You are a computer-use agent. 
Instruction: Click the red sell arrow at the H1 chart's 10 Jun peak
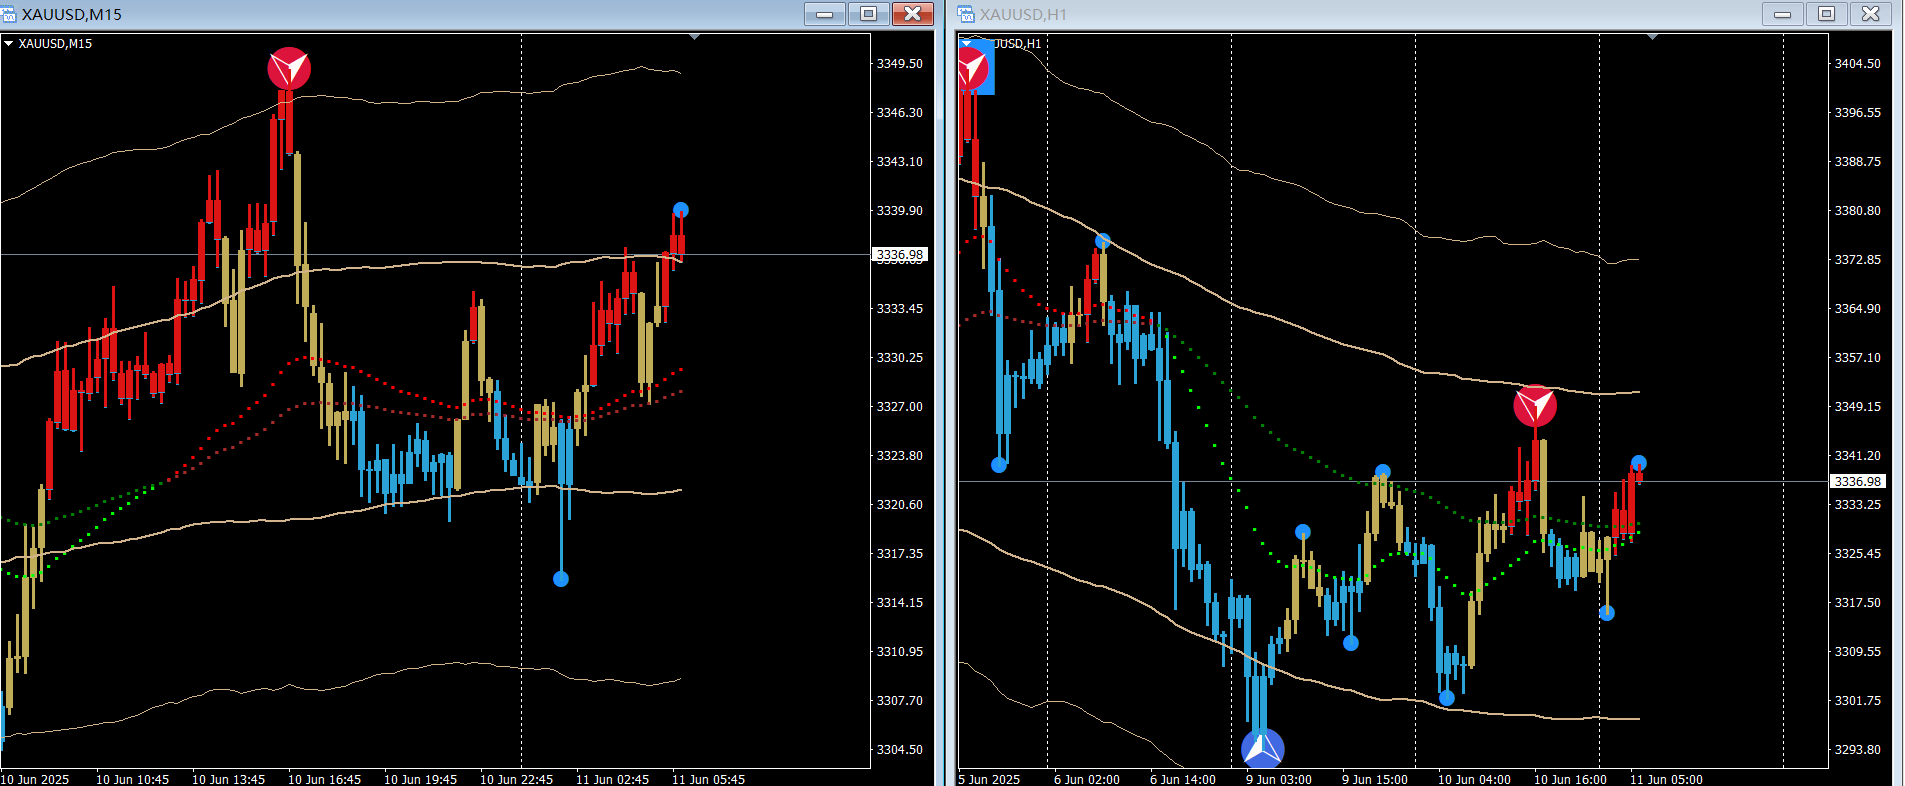(x=1535, y=406)
